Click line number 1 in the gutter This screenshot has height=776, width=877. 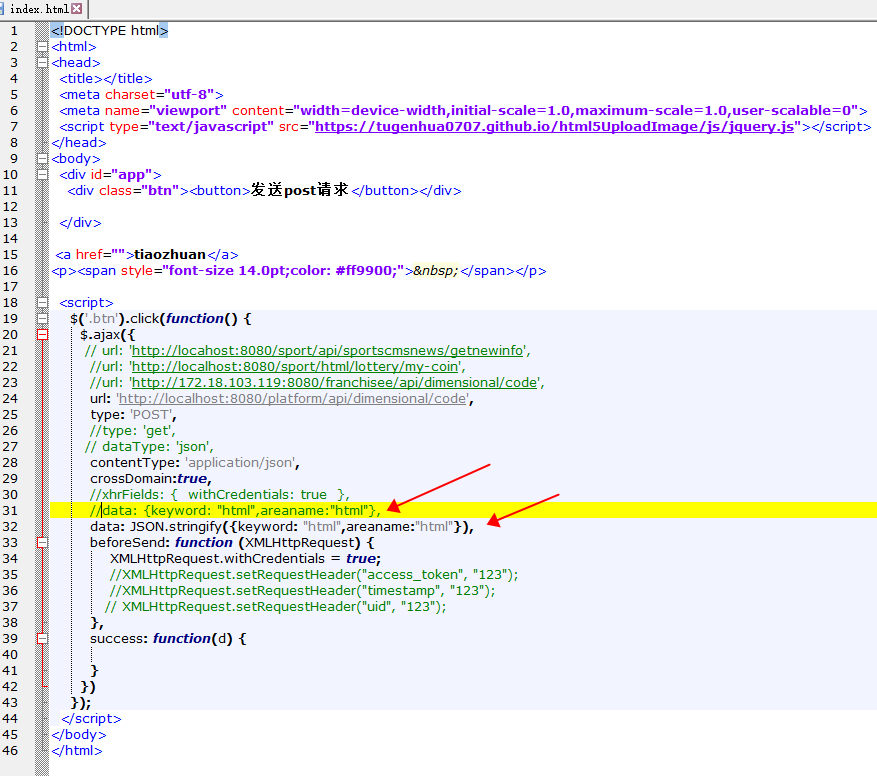click(14, 31)
